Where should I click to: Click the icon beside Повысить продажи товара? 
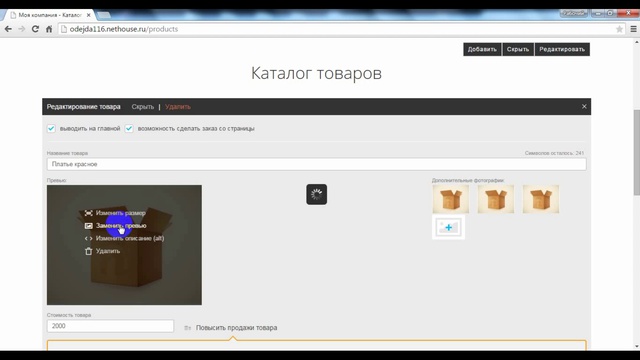pos(187,328)
